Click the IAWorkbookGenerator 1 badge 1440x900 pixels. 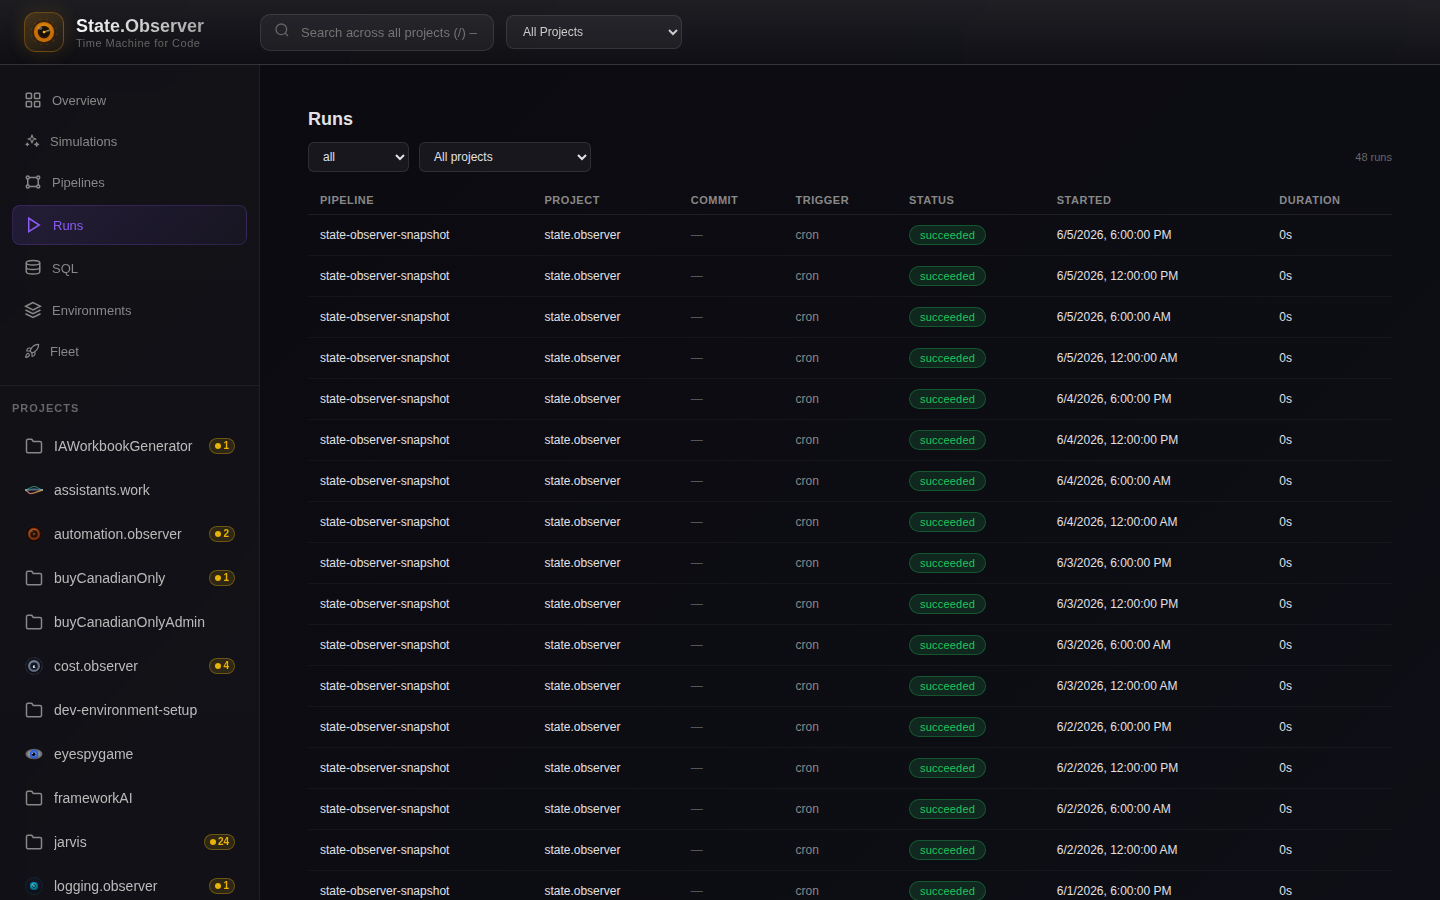click(222, 446)
